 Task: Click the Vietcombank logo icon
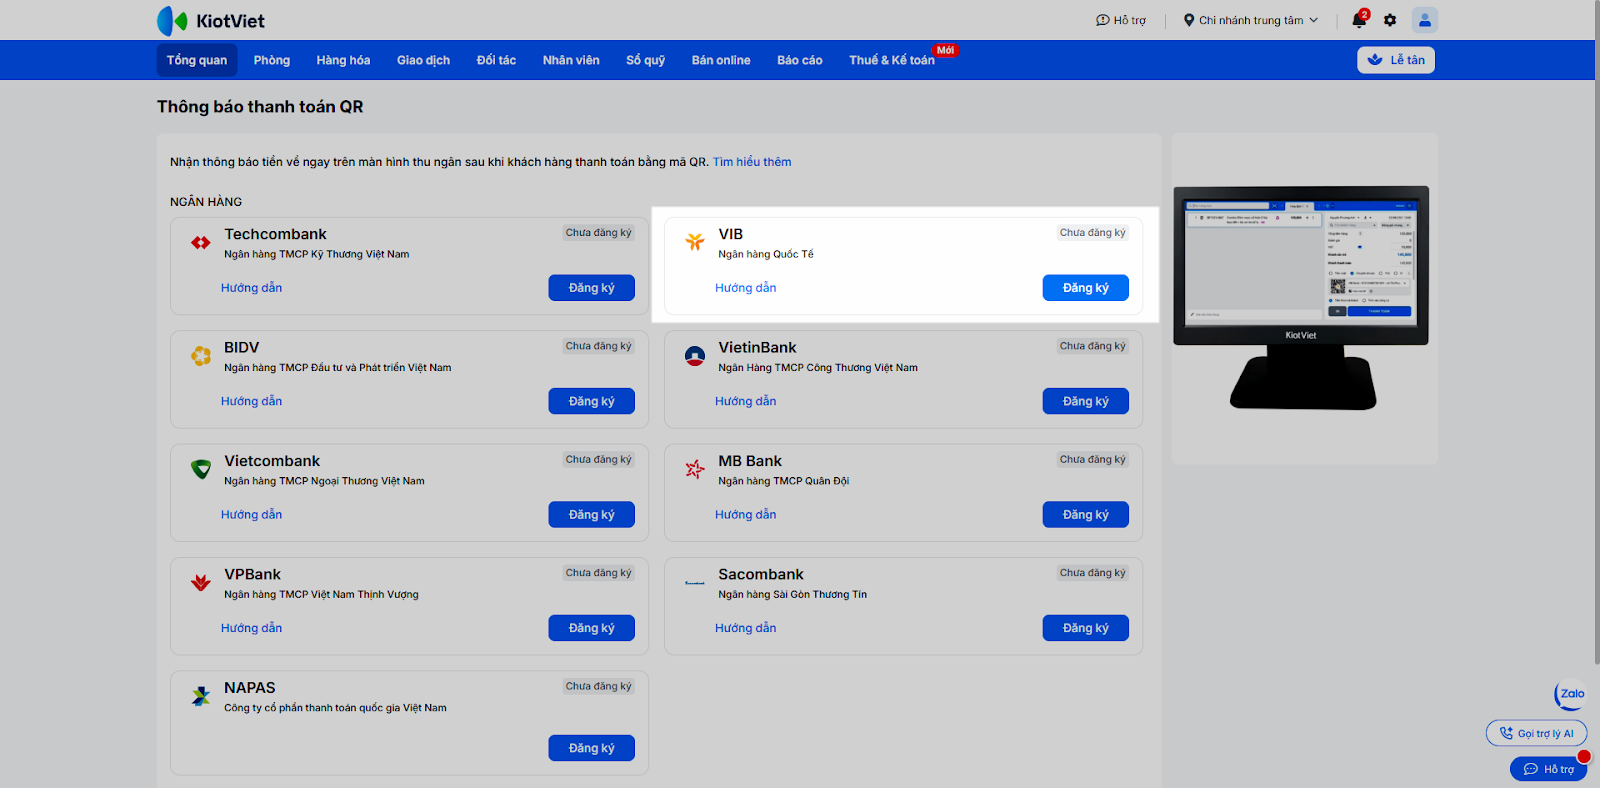(201, 469)
